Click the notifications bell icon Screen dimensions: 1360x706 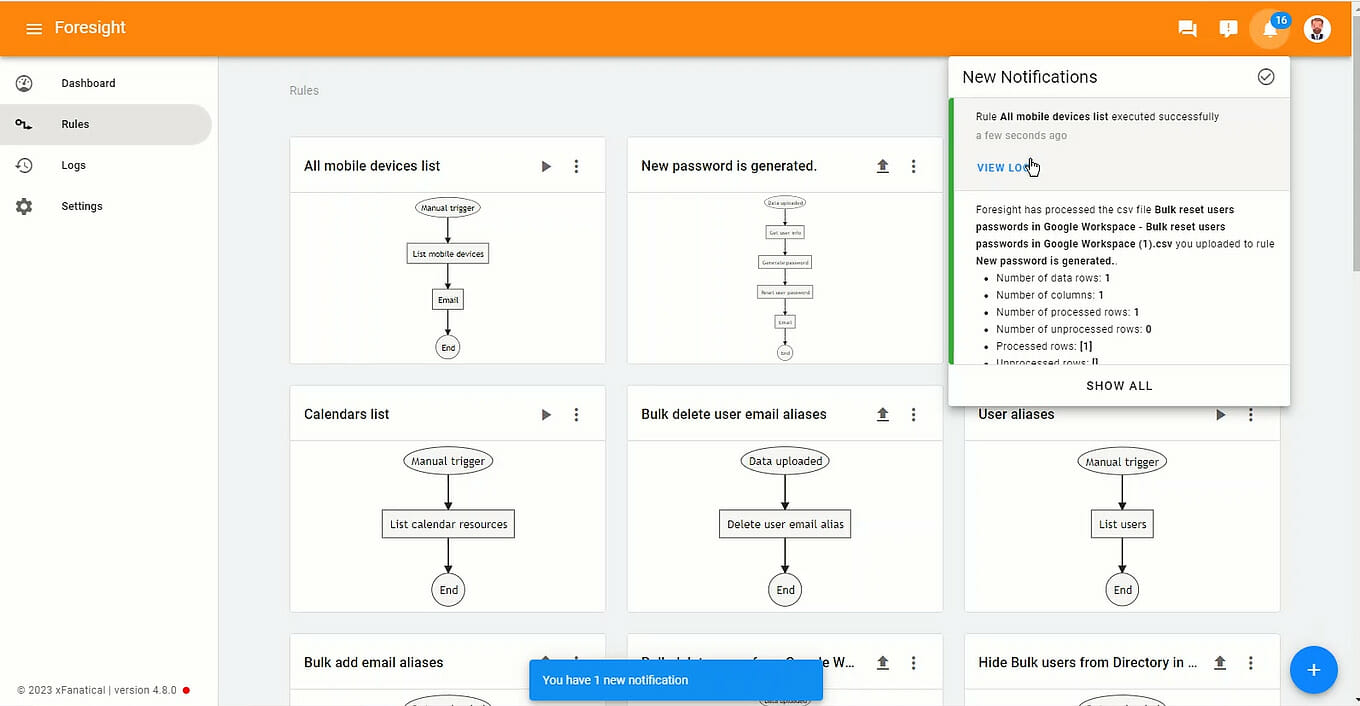(x=1269, y=28)
